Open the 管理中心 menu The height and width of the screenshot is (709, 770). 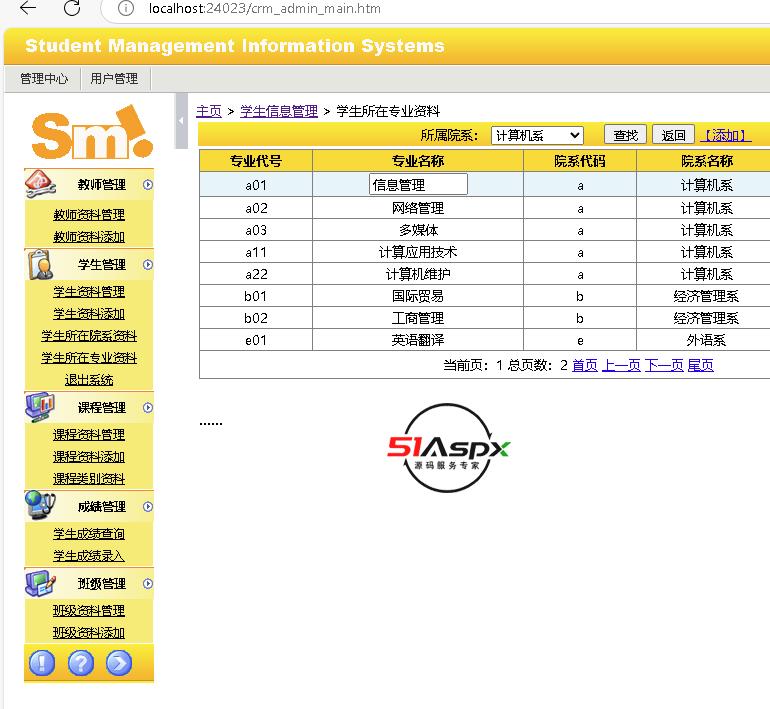tap(44, 78)
